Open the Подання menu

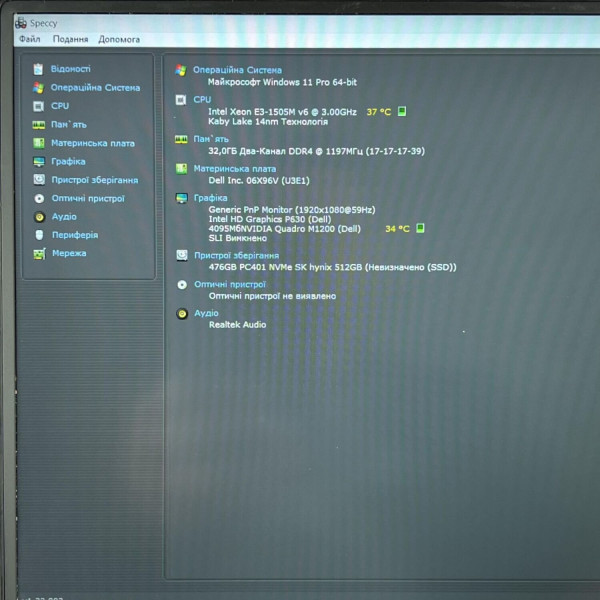pyautogui.click(x=70, y=39)
